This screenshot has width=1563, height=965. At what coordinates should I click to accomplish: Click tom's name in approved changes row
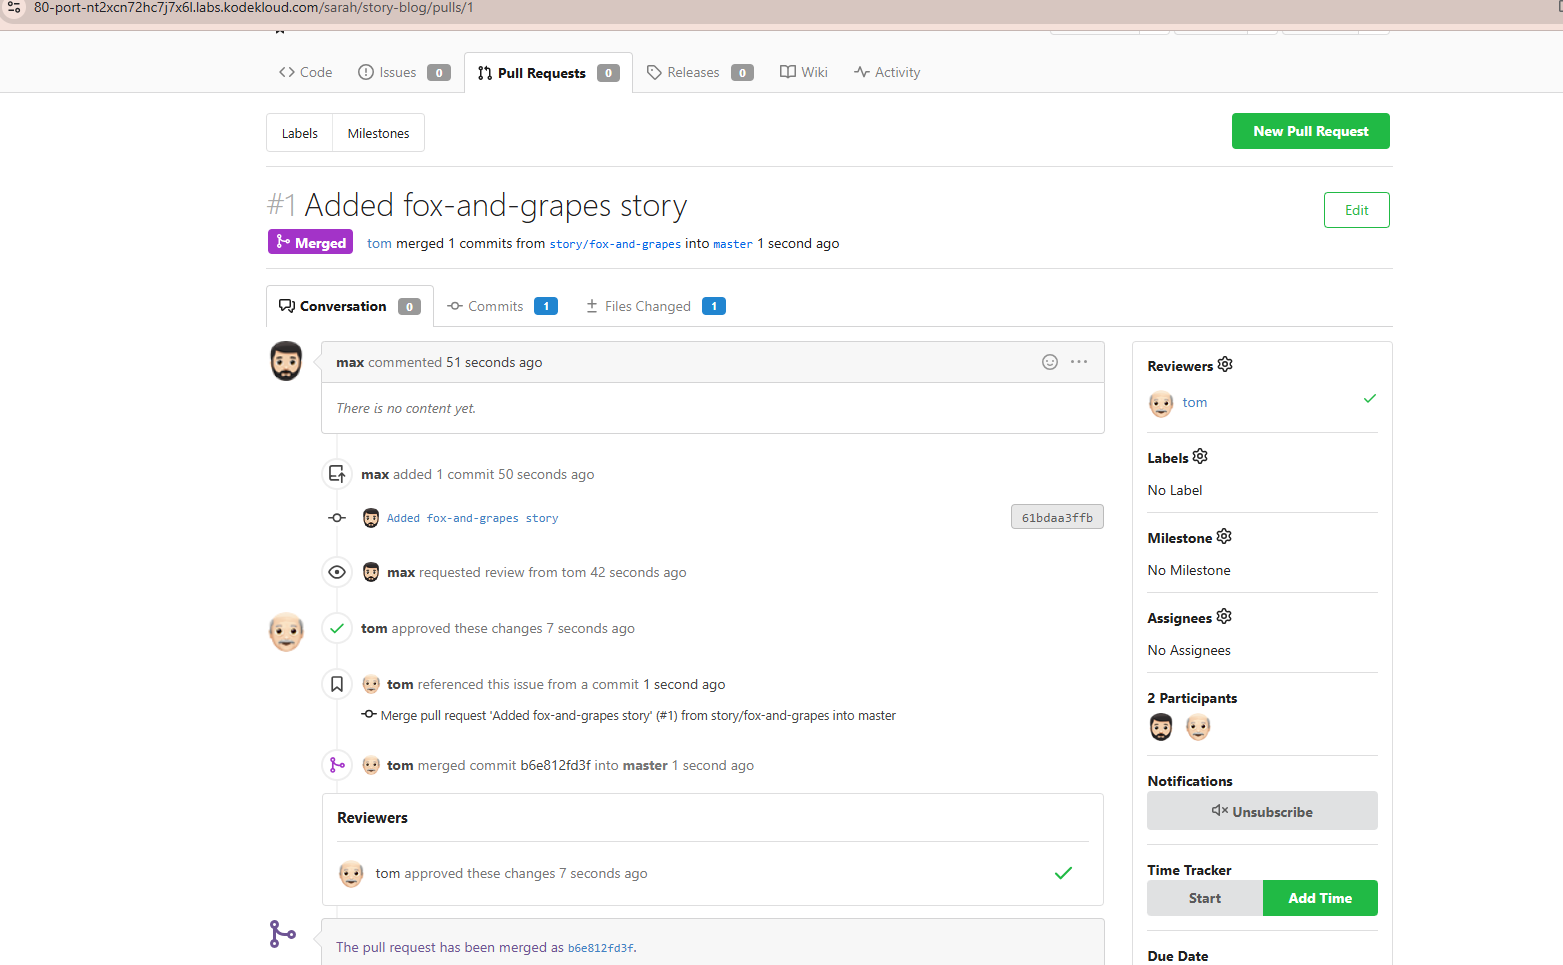(x=374, y=628)
